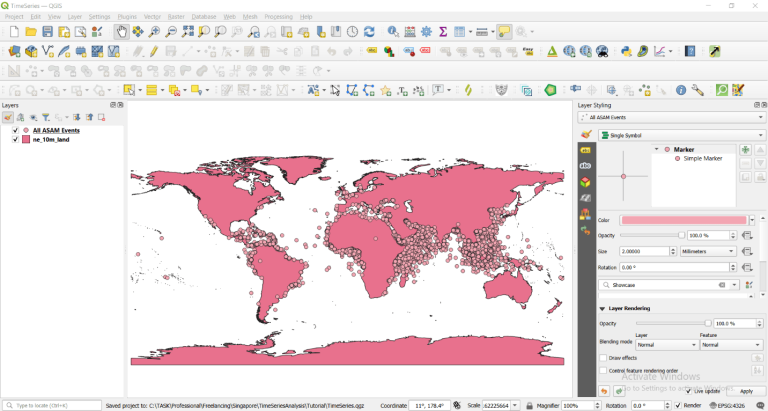Collapse the Layer Rendering section

click(x=603, y=309)
